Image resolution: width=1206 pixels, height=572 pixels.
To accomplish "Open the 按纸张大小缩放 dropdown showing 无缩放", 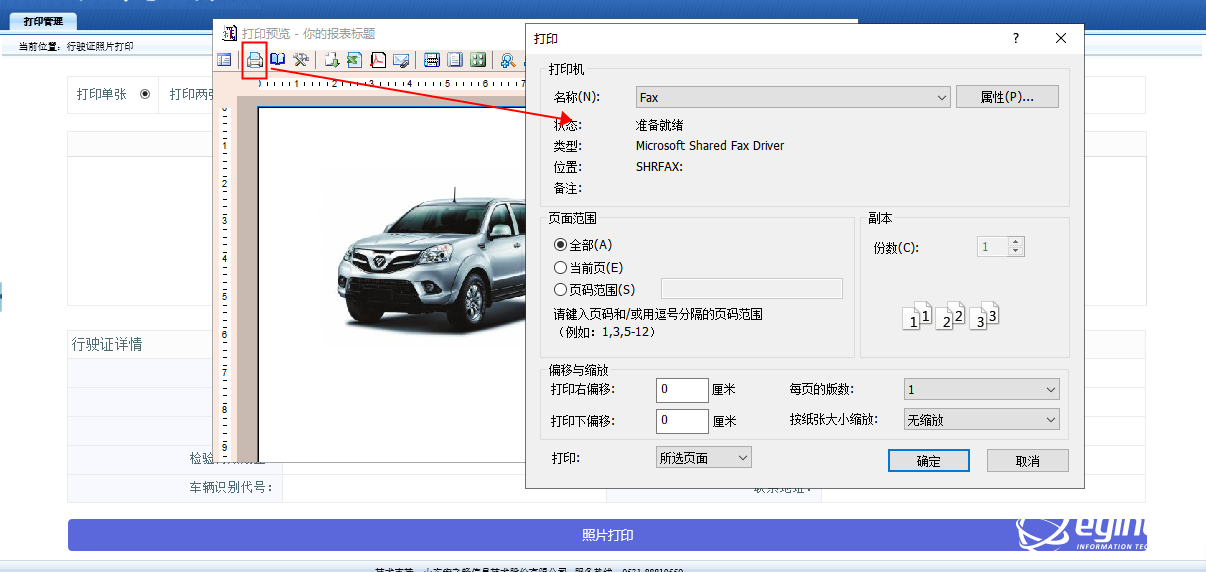I will point(981,420).
